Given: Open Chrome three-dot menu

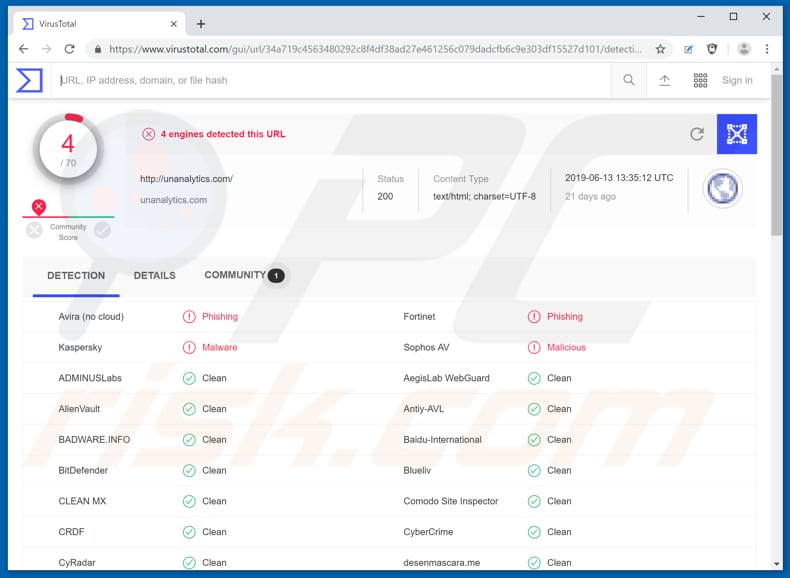Looking at the screenshot, I should [x=767, y=49].
